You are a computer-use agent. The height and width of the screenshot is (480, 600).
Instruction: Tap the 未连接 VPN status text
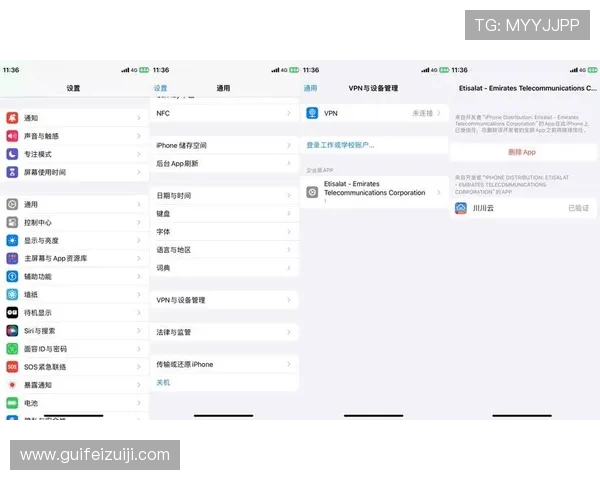pyautogui.click(x=422, y=113)
